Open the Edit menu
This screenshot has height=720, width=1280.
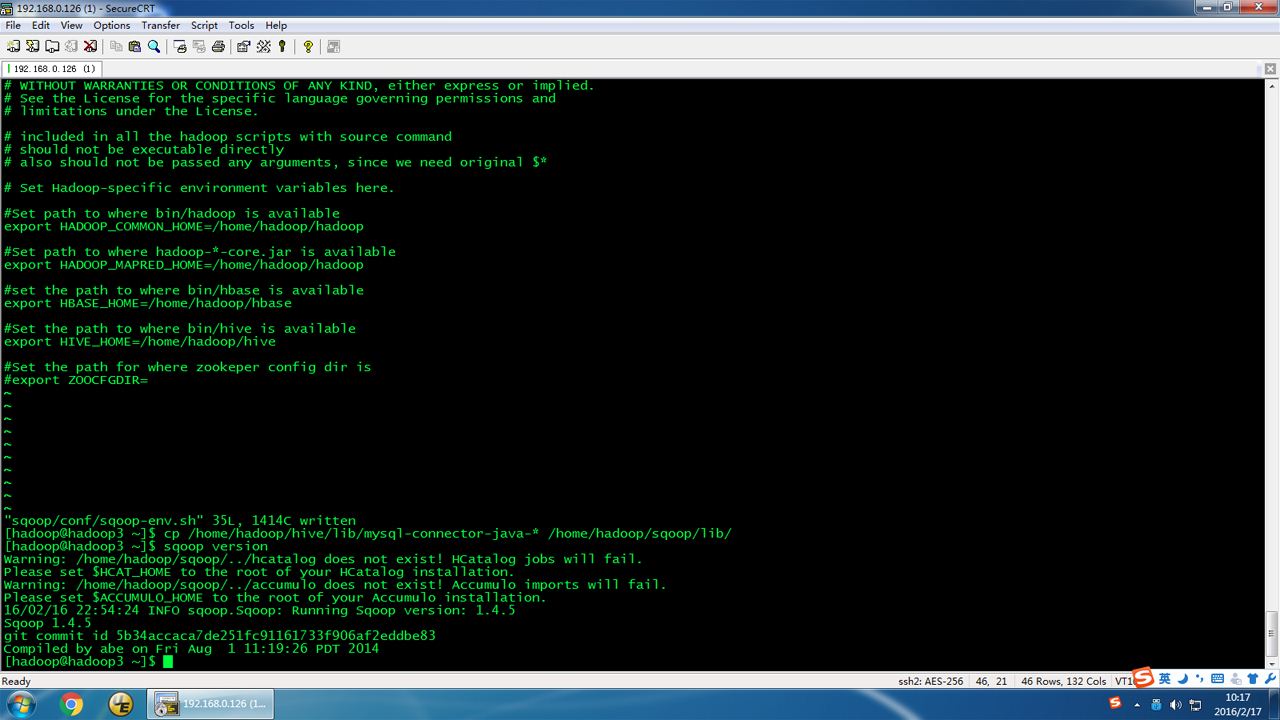pyautogui.click(x=41, y=25)
